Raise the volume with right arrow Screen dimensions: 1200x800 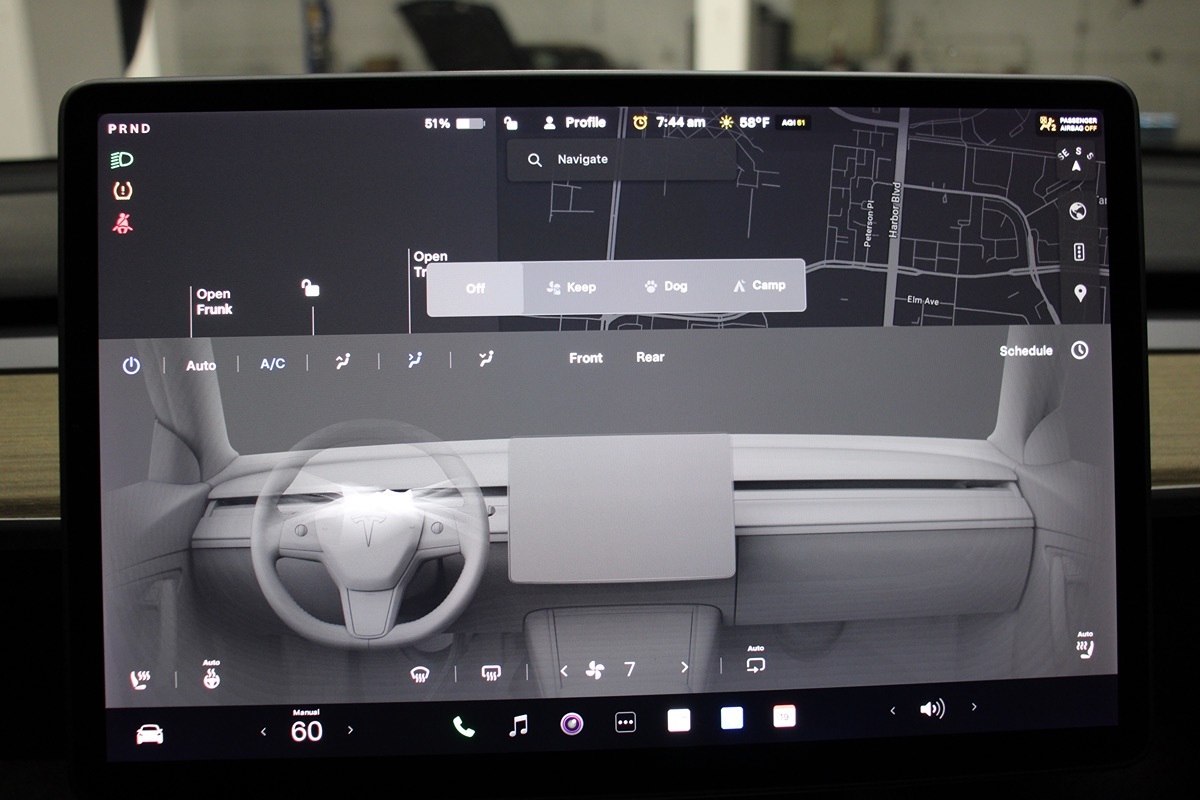coord(974,707)
